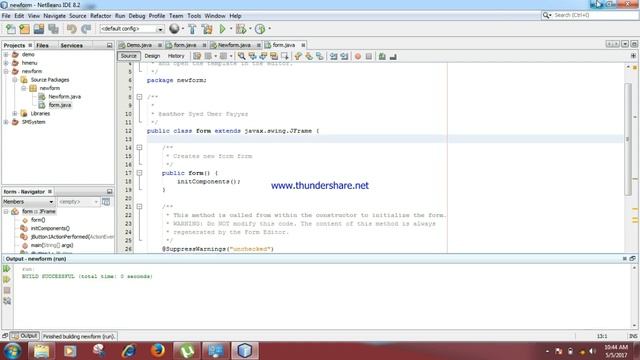This screenshot has height=360, width=640.
Task: Switch to the Services panel tab
Action: (71, 45)
